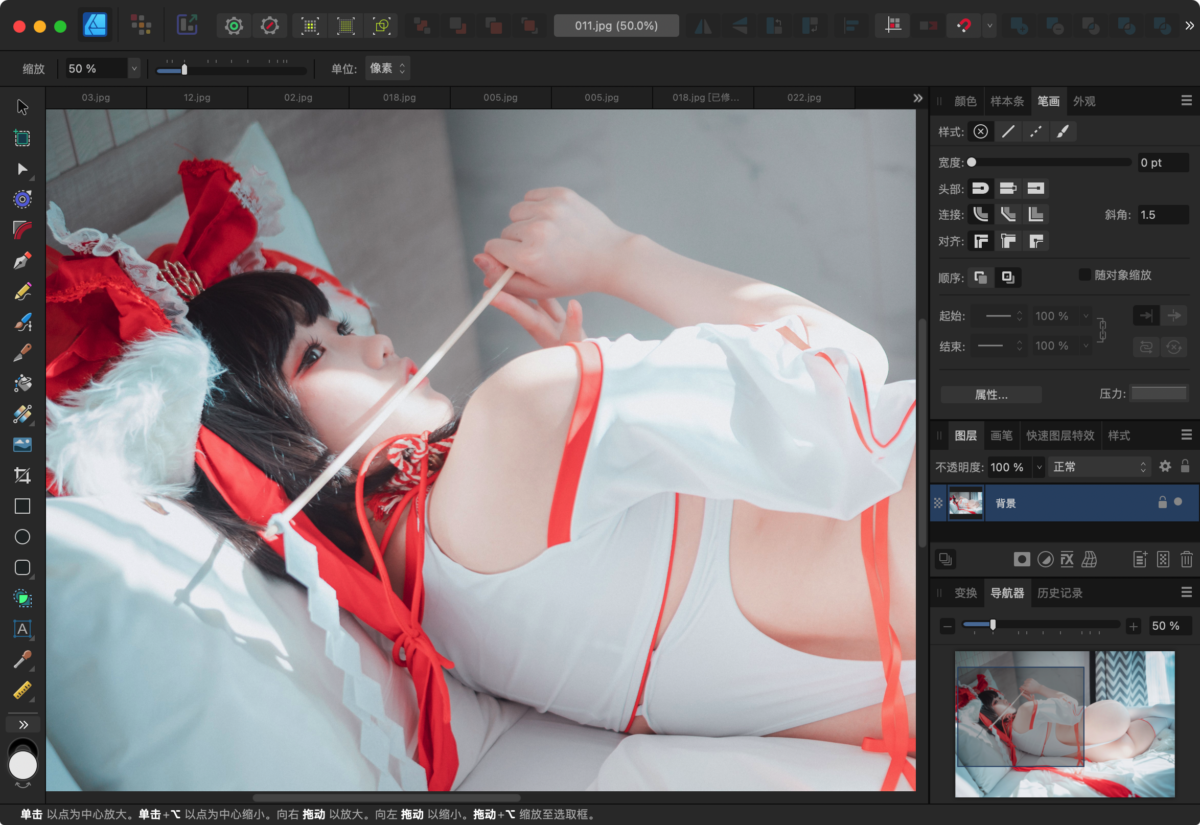Open the 缩放 50 % zoom dropdown
The height and width of the screenshot is (825, 1200).
134,68
